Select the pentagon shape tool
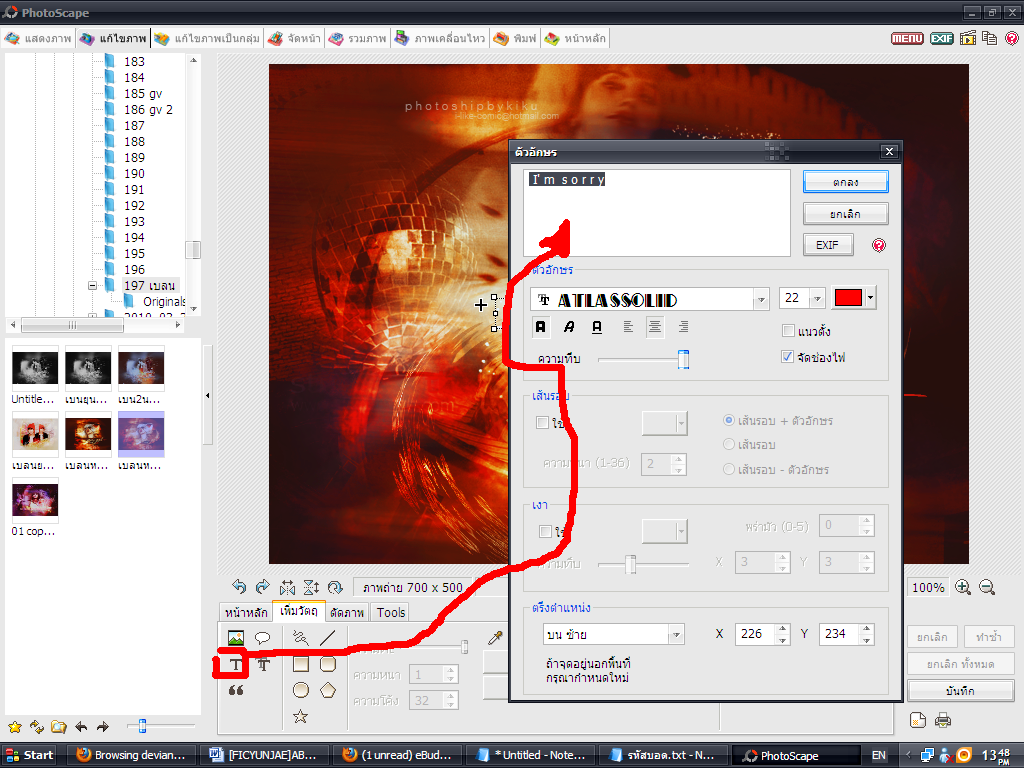Image resolution: width=1024 pixels, height=768 pixels. click(328, 690)
